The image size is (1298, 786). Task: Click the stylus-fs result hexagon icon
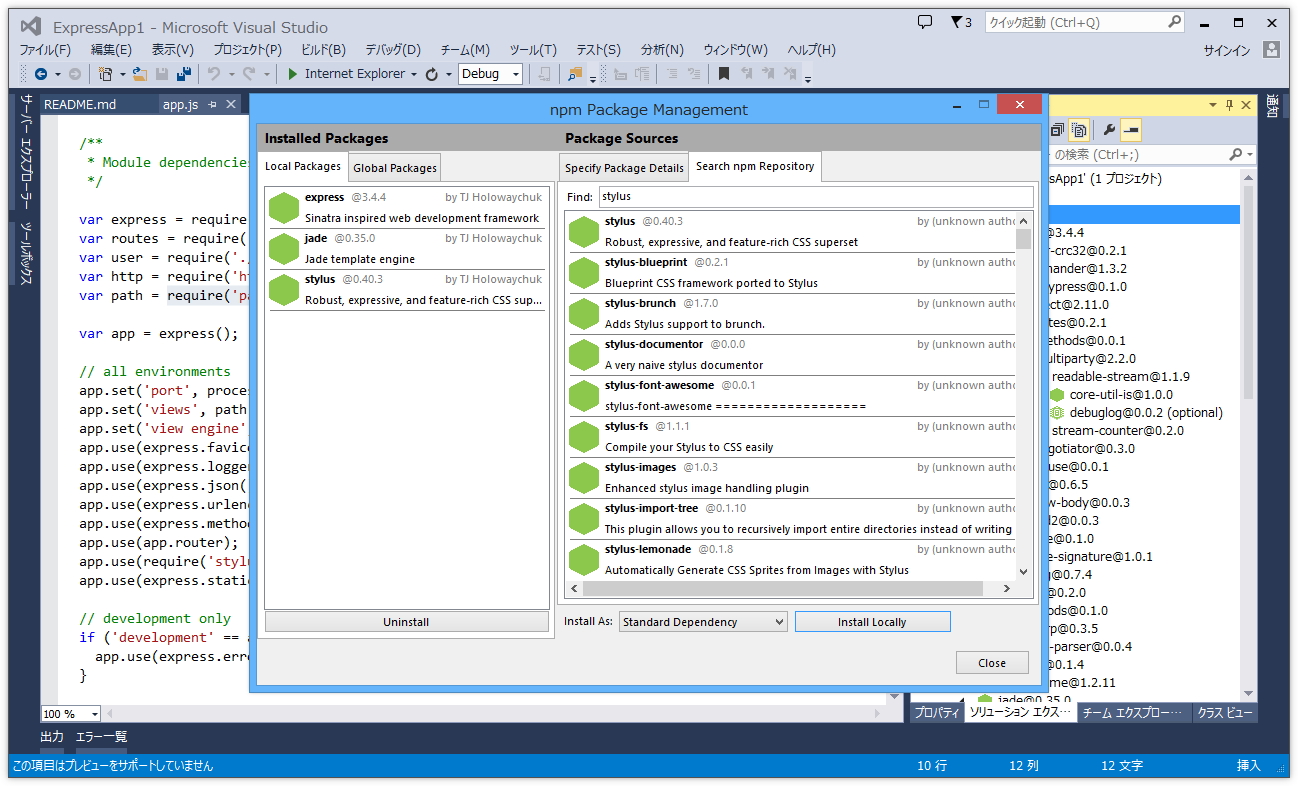pos(584,436)
